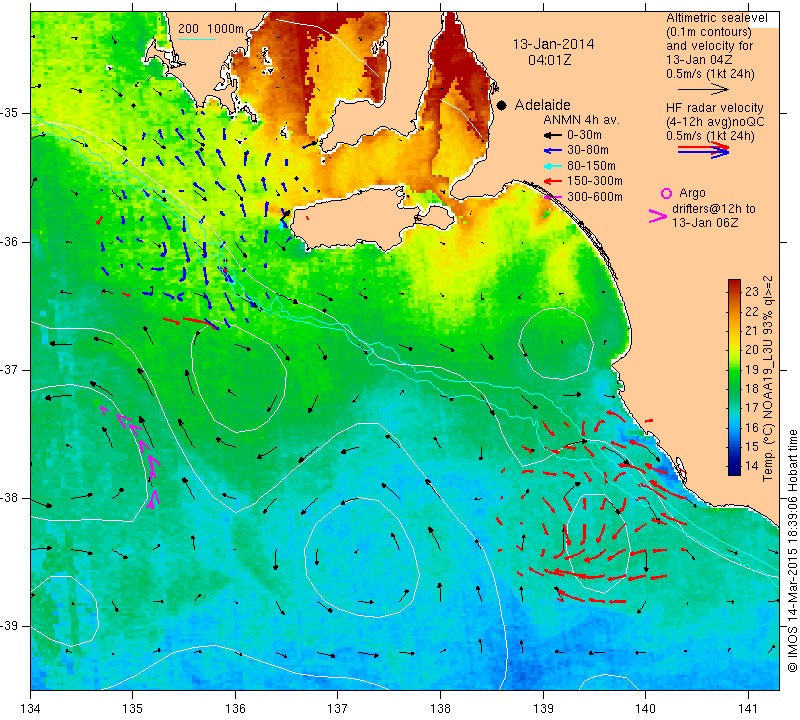
Task: Click the 19 value on temperature scale
Action: pos(752,369)
